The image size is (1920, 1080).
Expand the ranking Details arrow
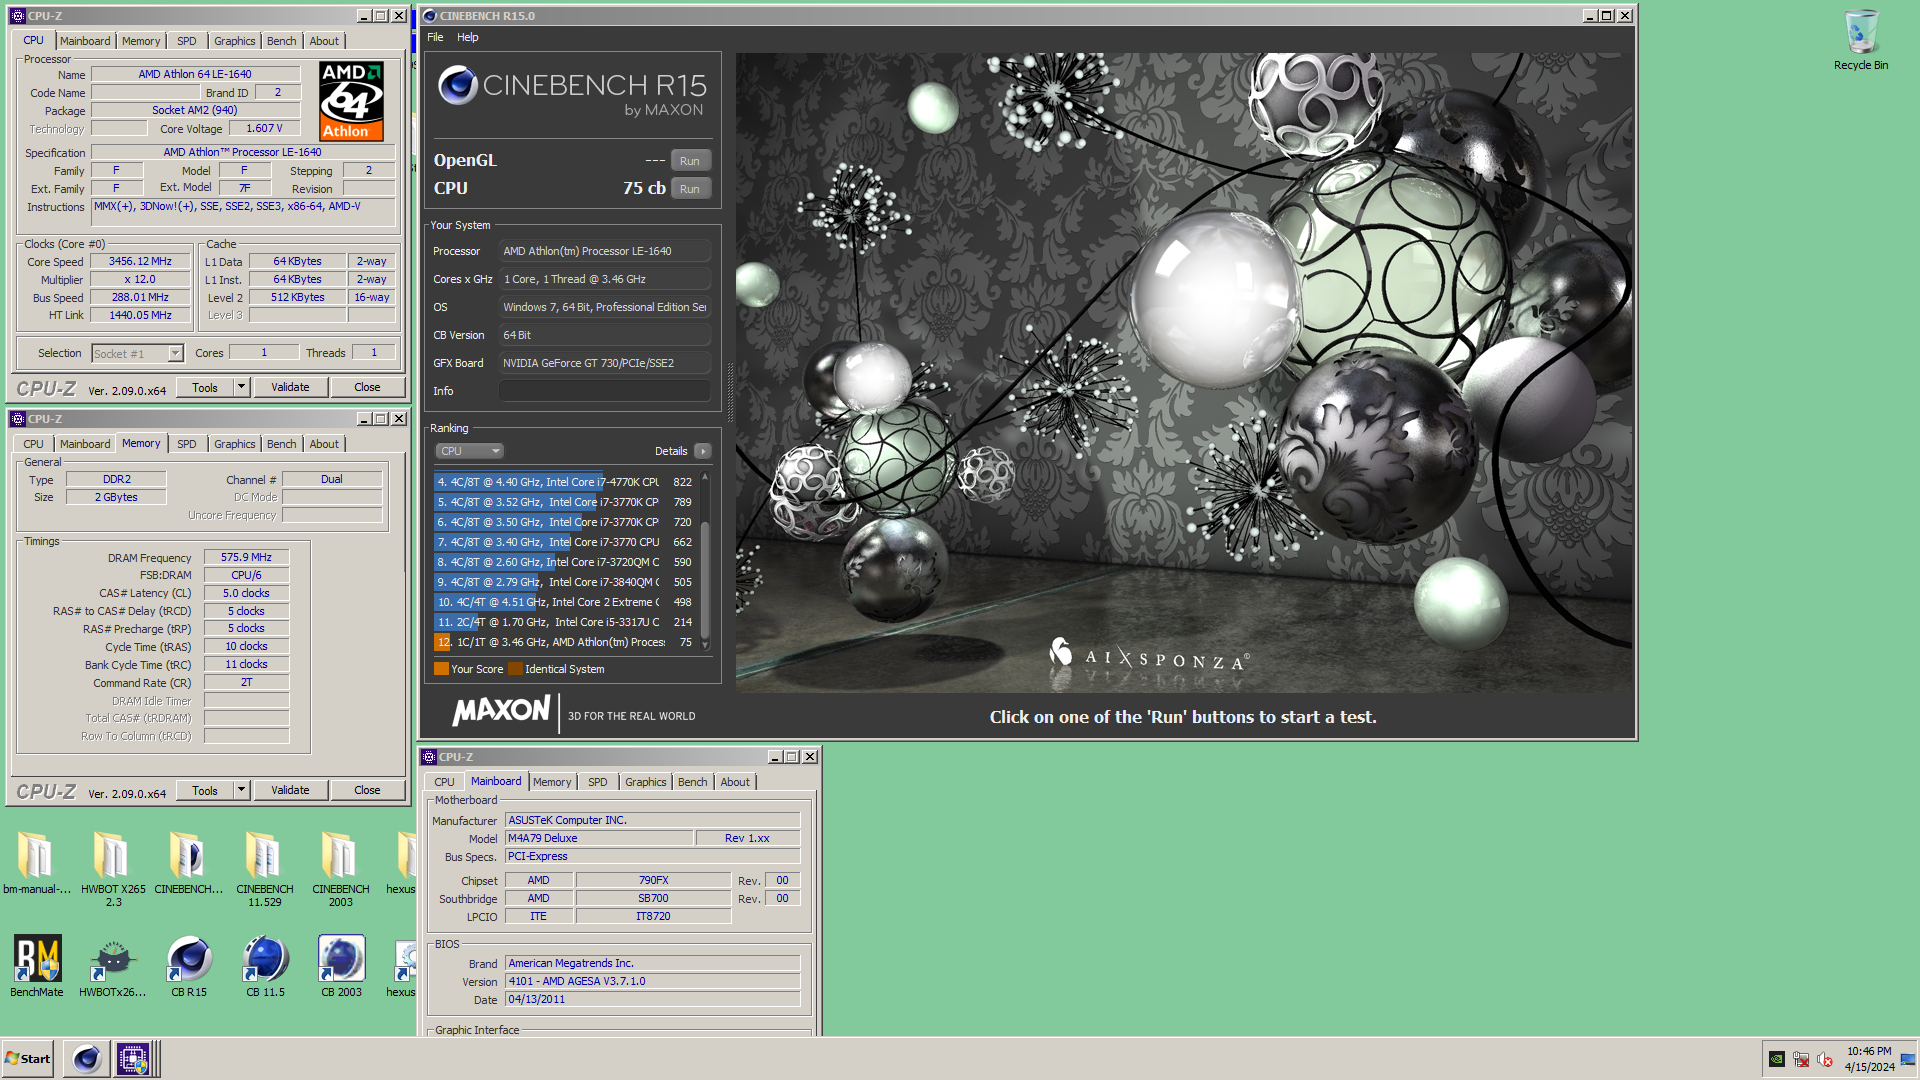(703, 451)
